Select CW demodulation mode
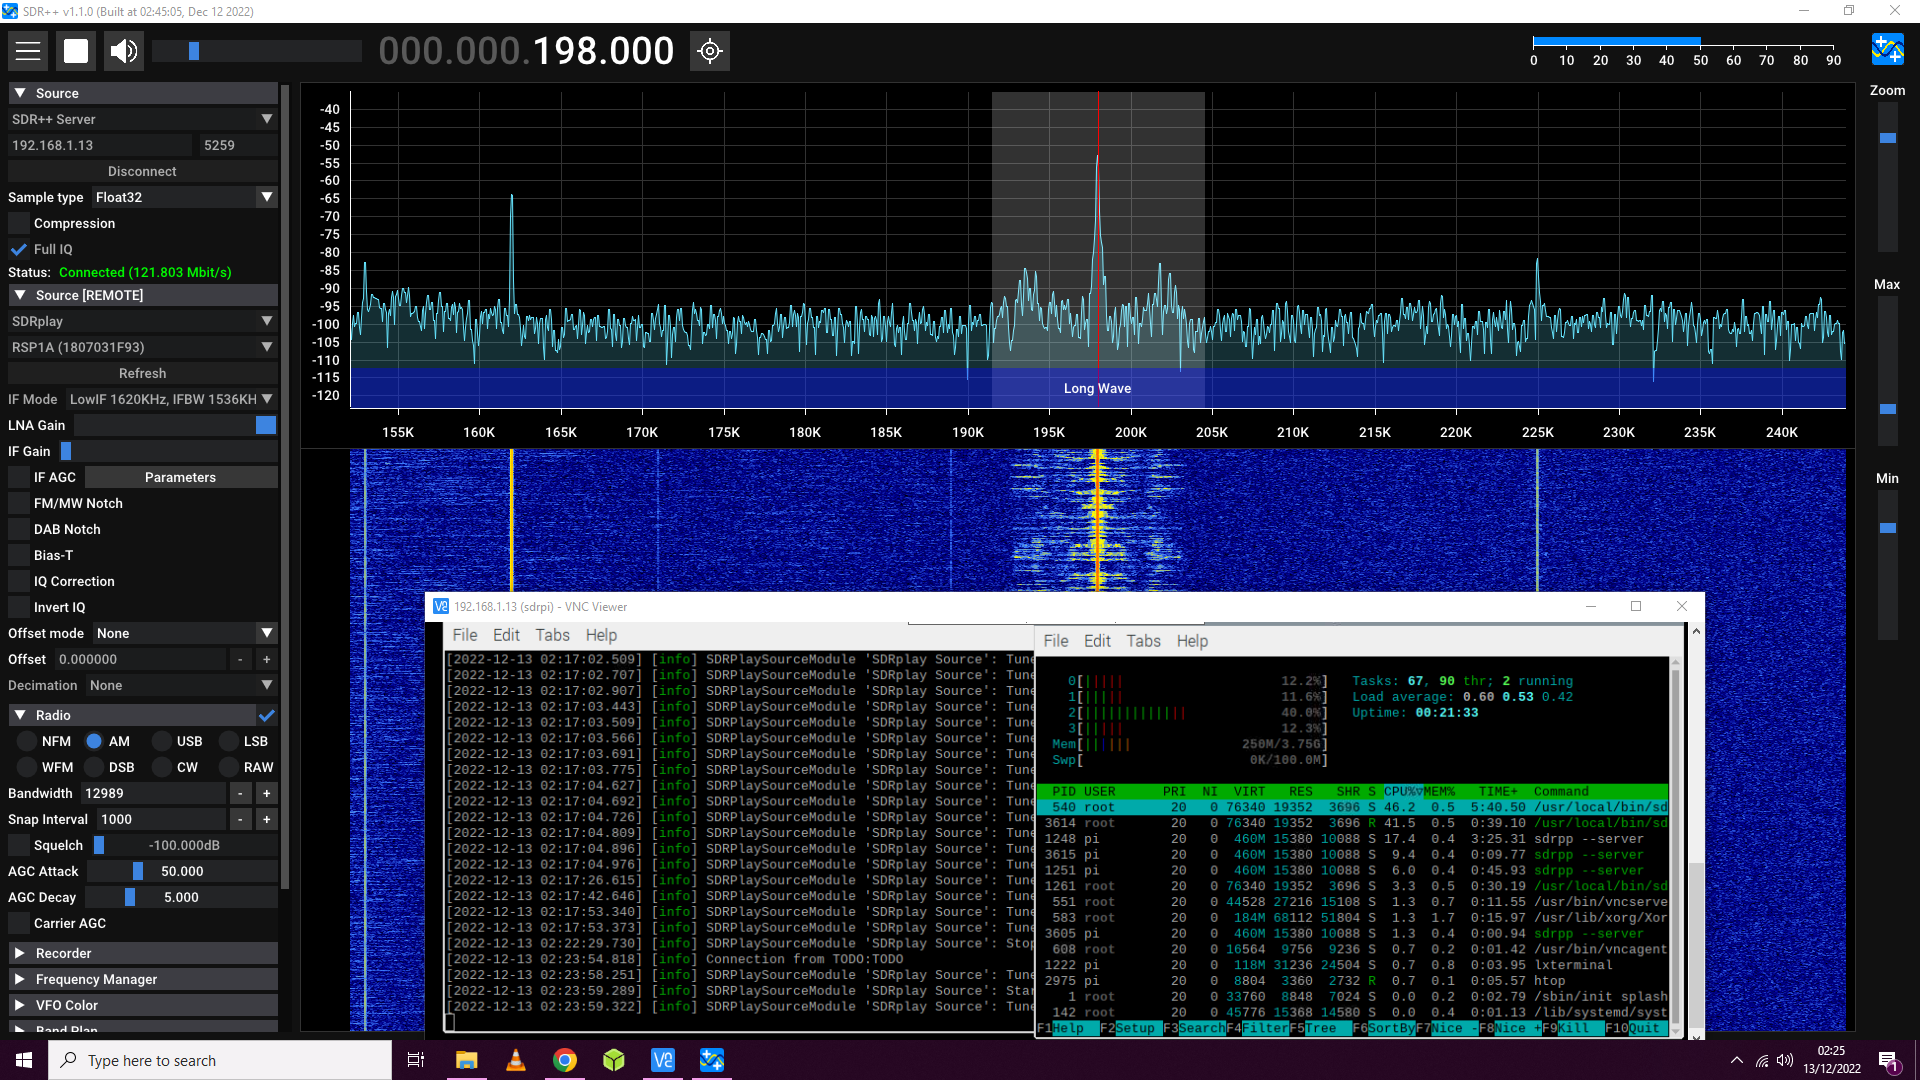The width and height of the screenshot is (1920, 1080). pyautogui.click(x=162, y=767)
